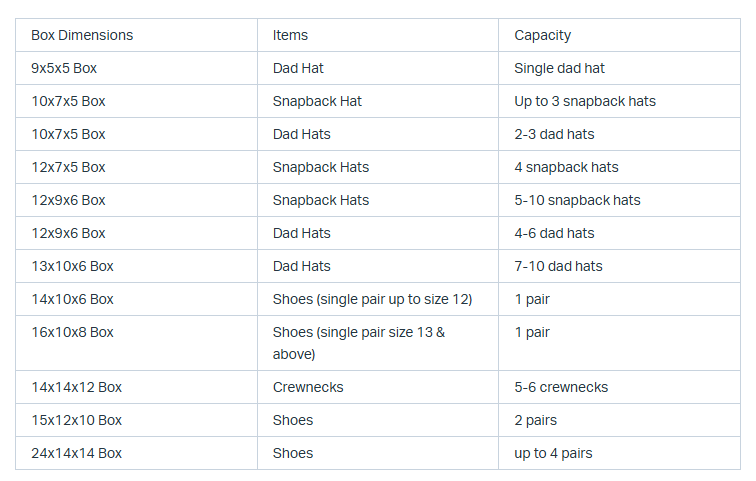
Task: Select the Items column header
Action: click(290, 35)
